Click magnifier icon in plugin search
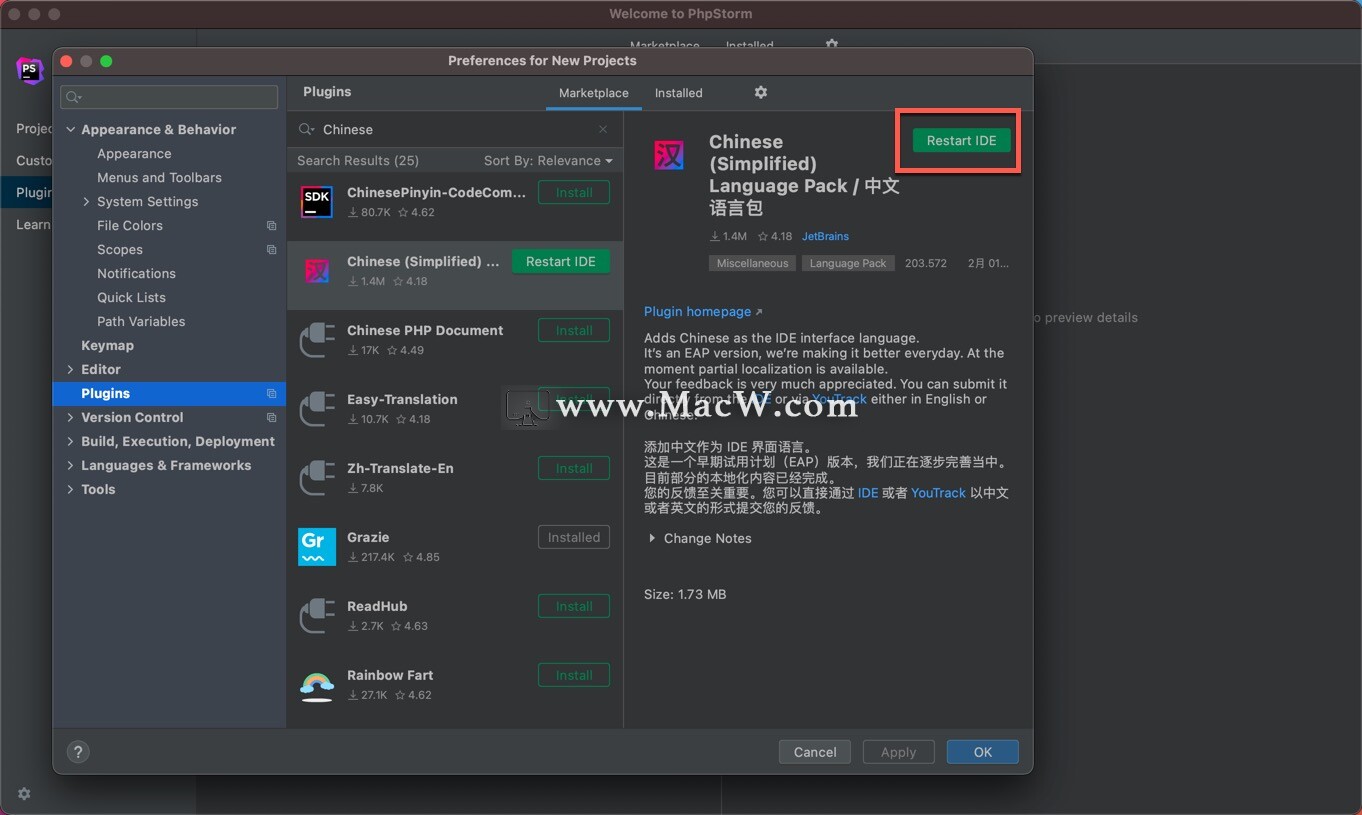1362x815 pixels. pyautogui.click(x=307, y=129)
